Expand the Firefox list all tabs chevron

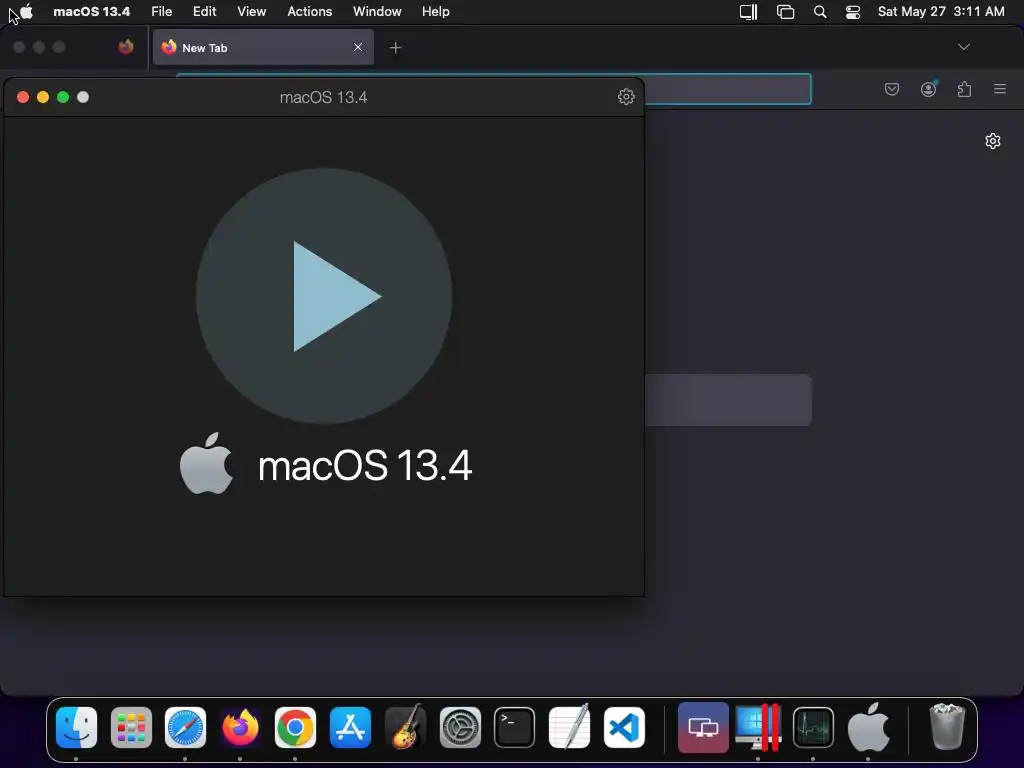(963, 47)
